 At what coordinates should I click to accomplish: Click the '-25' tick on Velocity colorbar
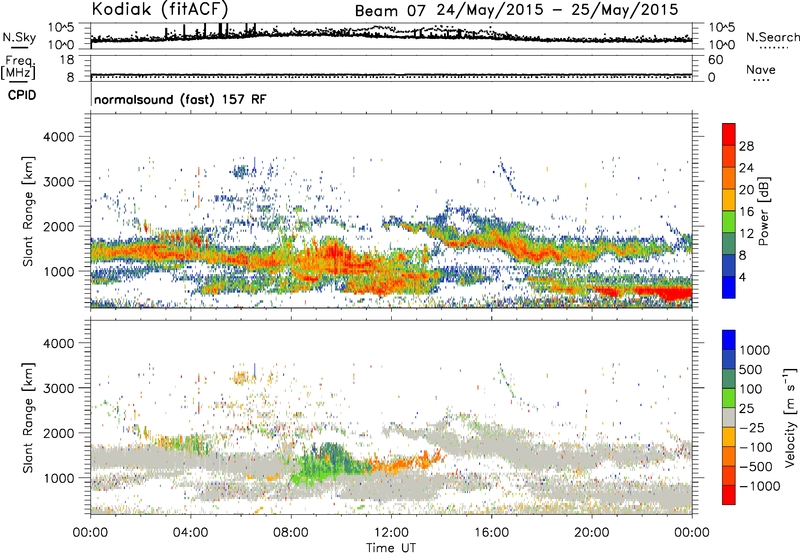(752, 427)
